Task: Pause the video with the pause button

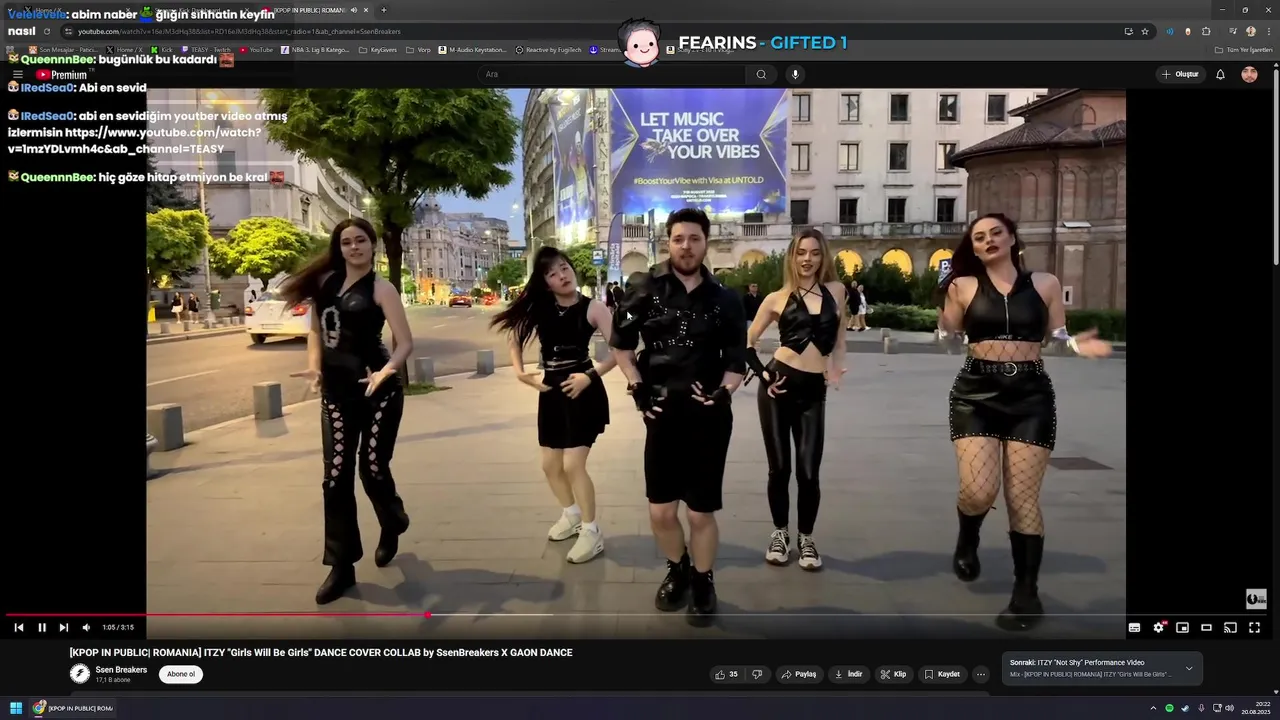Action: point(42,627)
